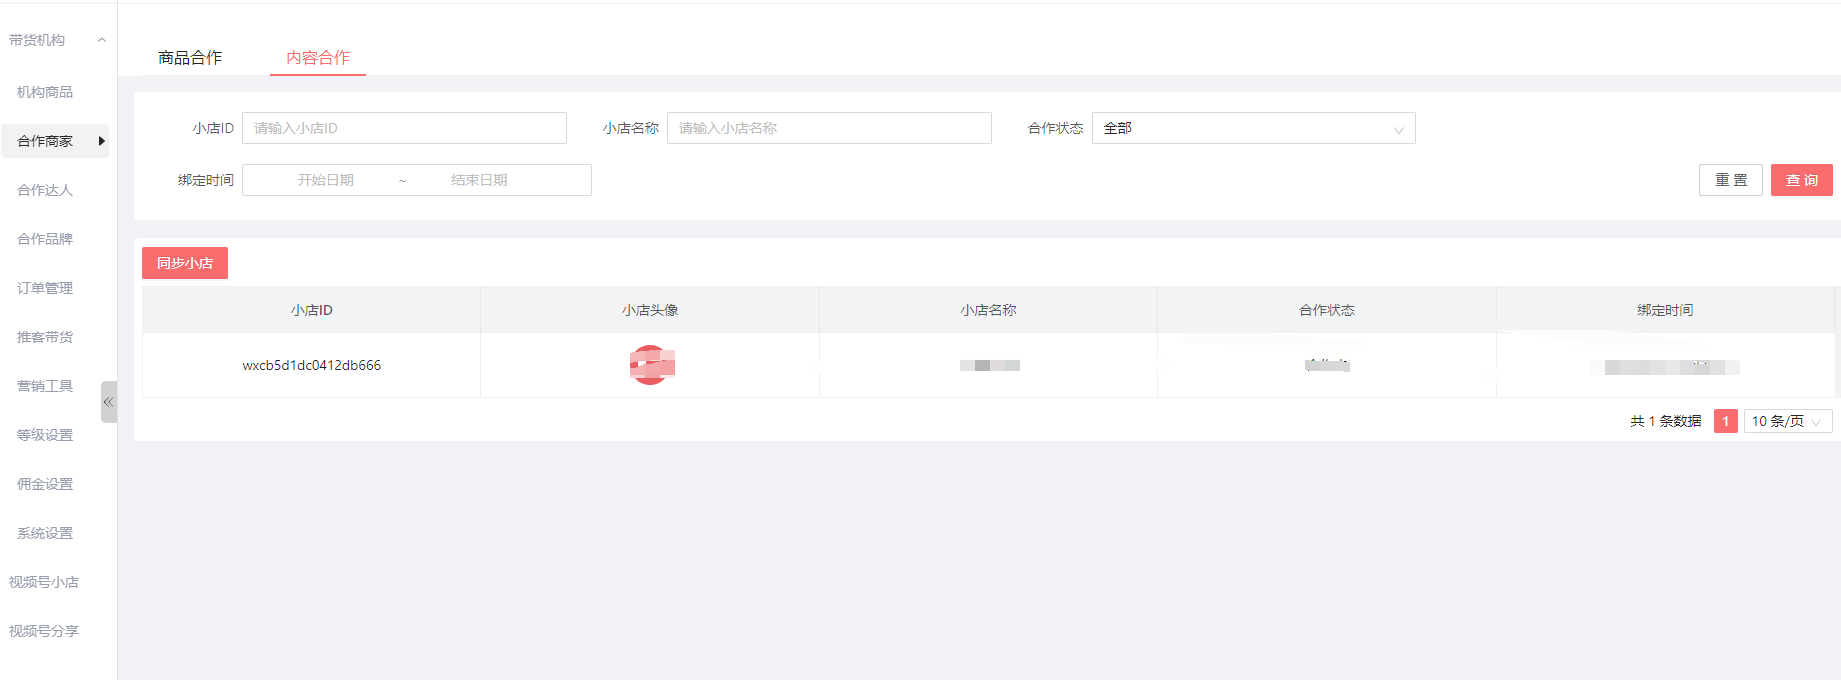Open the 合作状态 dropdown showing 全部
Screen dimensions: 1841x680
point(1253,128)
